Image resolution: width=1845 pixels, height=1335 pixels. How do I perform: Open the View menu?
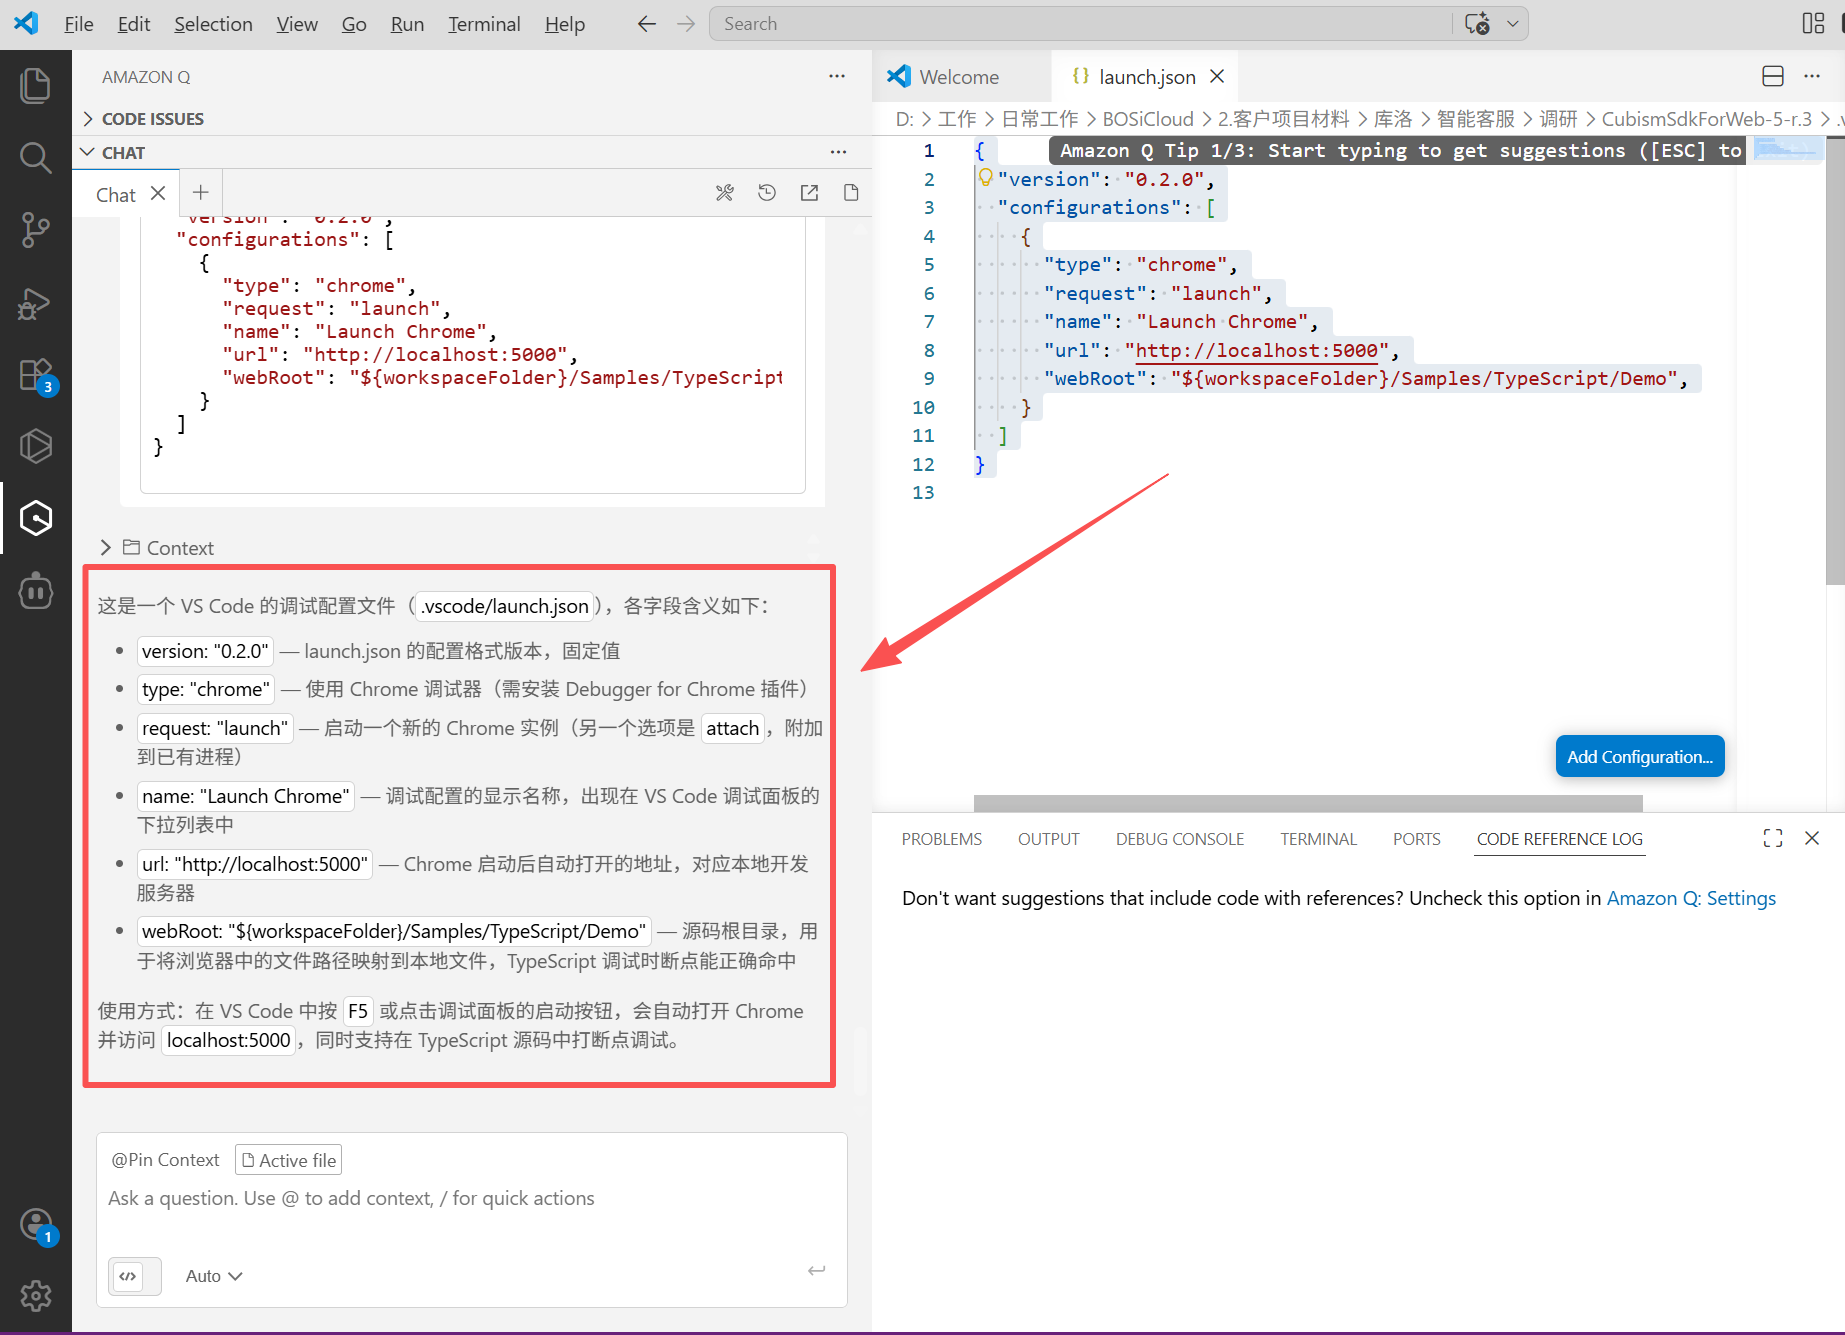[297, 24]
